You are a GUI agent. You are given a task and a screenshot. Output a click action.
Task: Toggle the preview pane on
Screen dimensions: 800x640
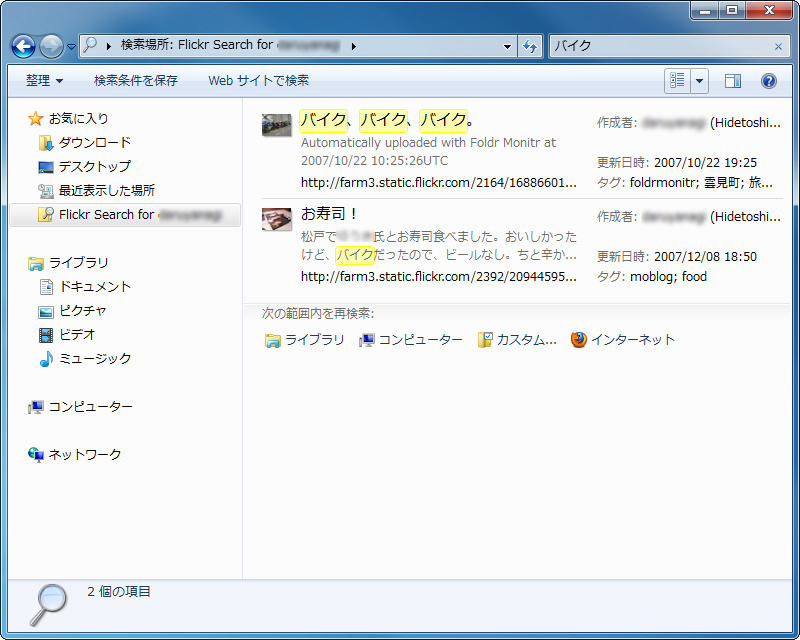733,81
